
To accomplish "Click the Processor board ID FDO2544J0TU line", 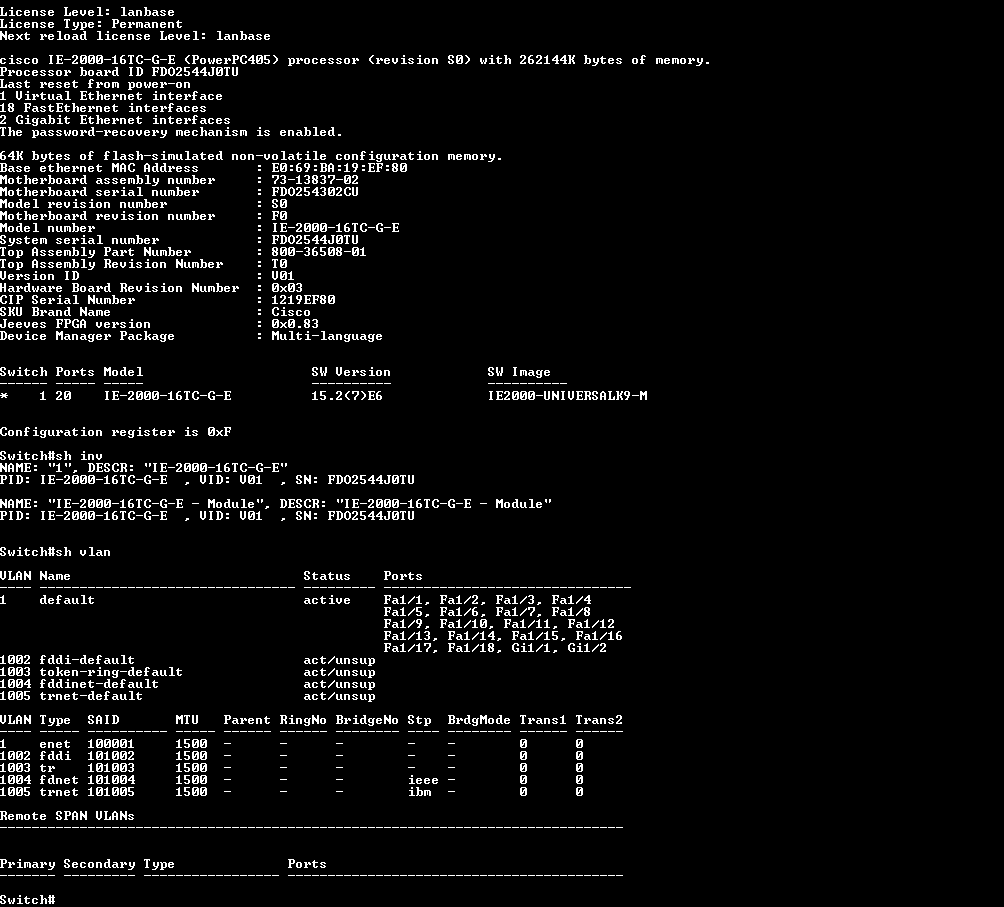I will pos(119,72).
